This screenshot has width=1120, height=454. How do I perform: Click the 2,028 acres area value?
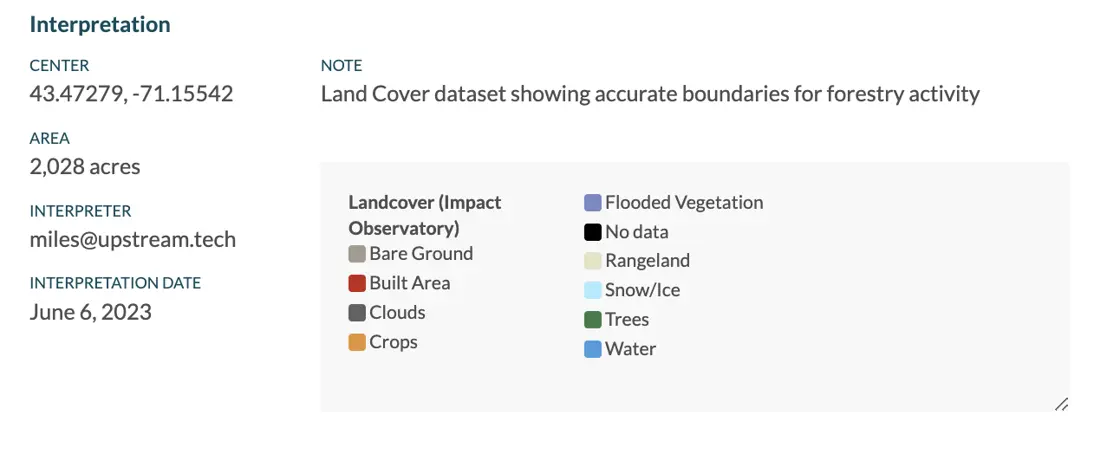85,167
